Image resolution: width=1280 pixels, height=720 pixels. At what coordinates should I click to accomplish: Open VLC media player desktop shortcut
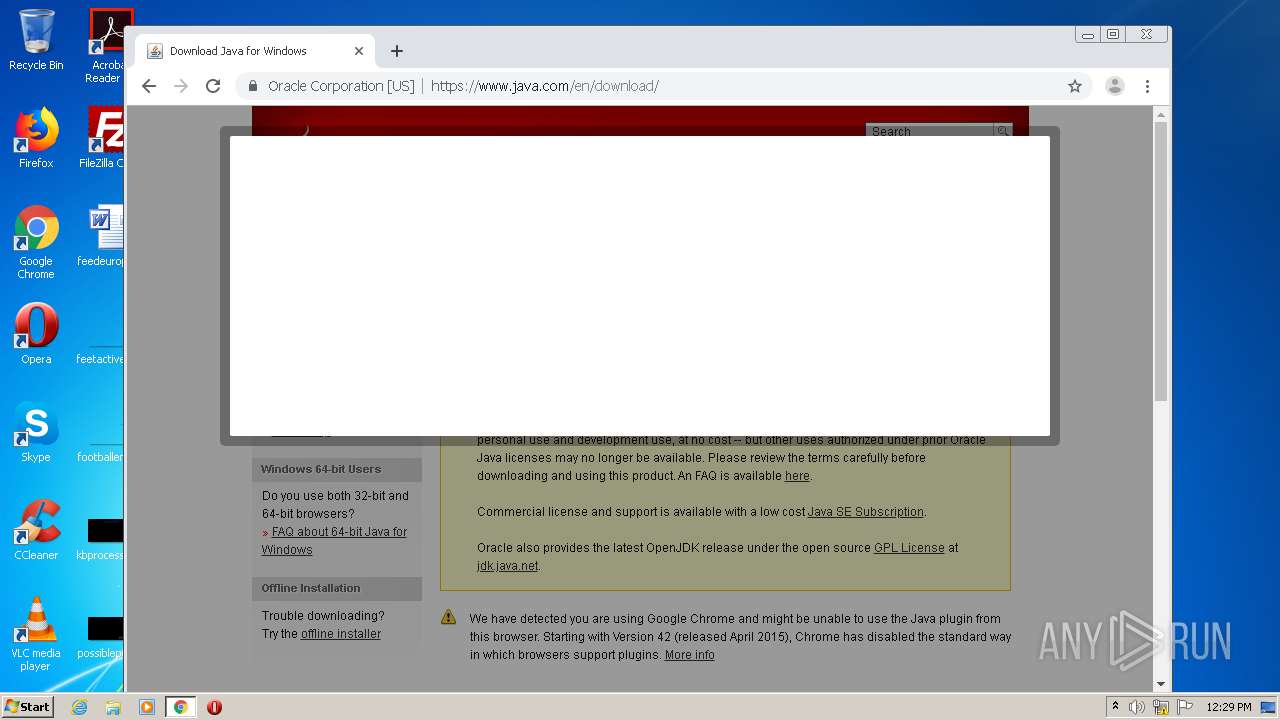click(x=36, y=634)
